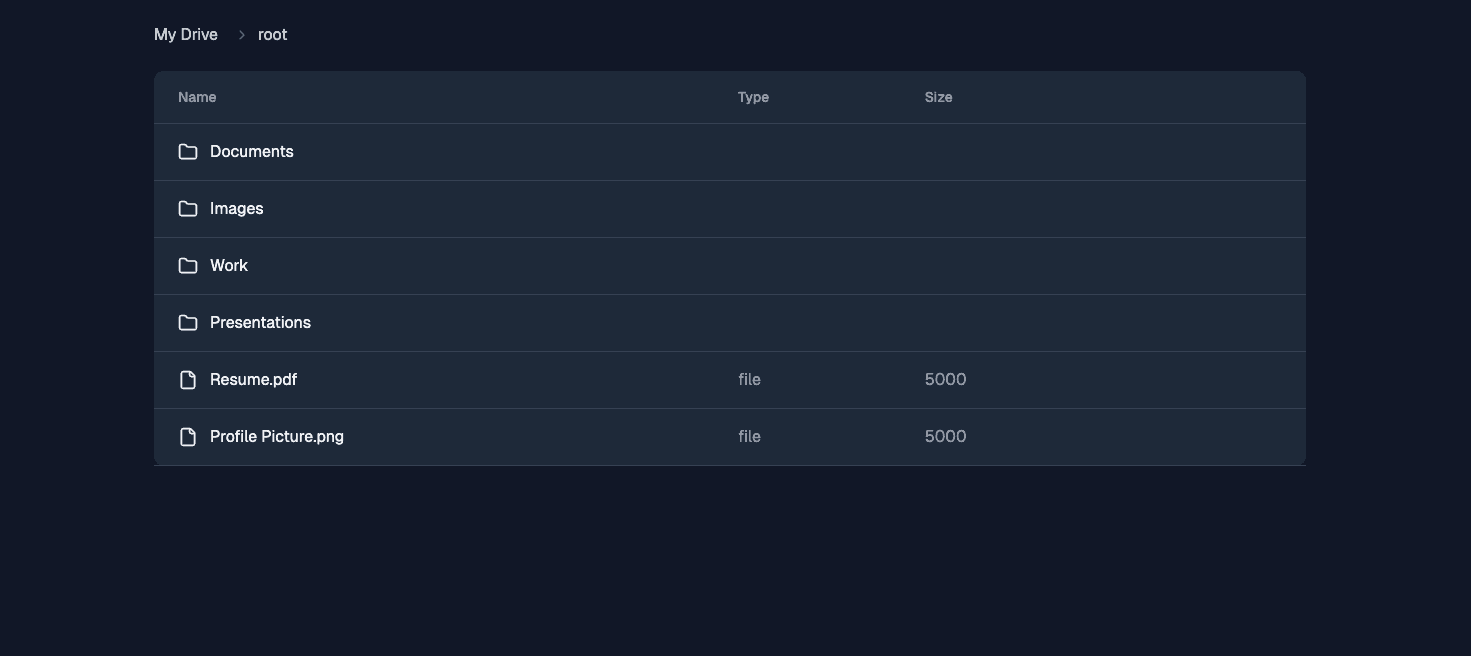1471x656 pixels.
Task: Open the Profile Picture.png file name
Action: tap(277, 437)
